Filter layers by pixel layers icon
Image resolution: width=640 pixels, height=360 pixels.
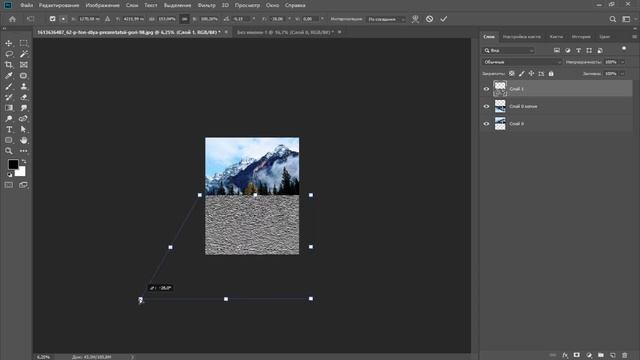[x=557, y=50]
